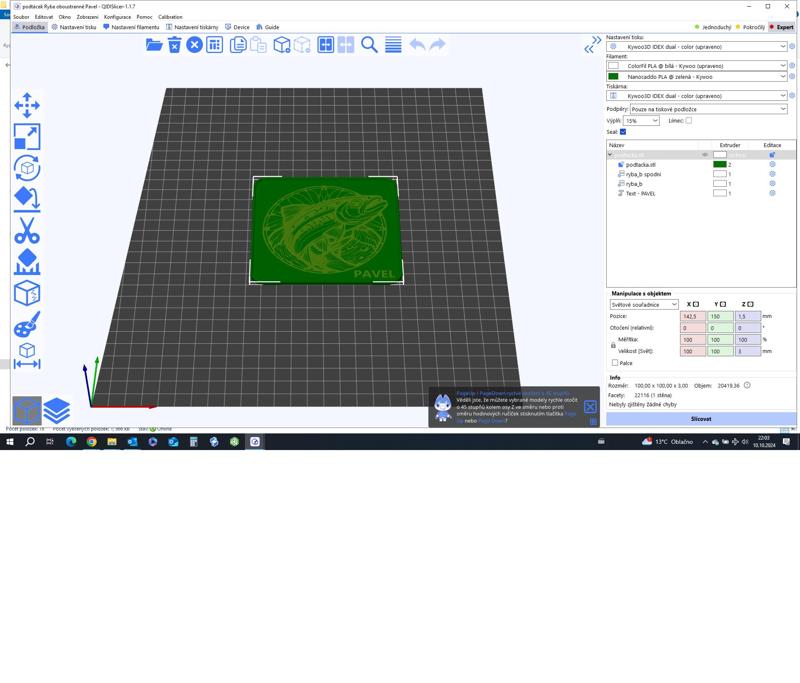Screen dimensions: 800x683
Task: Click green extruder swatch of podtacka.stl
Action: [719, 164]
